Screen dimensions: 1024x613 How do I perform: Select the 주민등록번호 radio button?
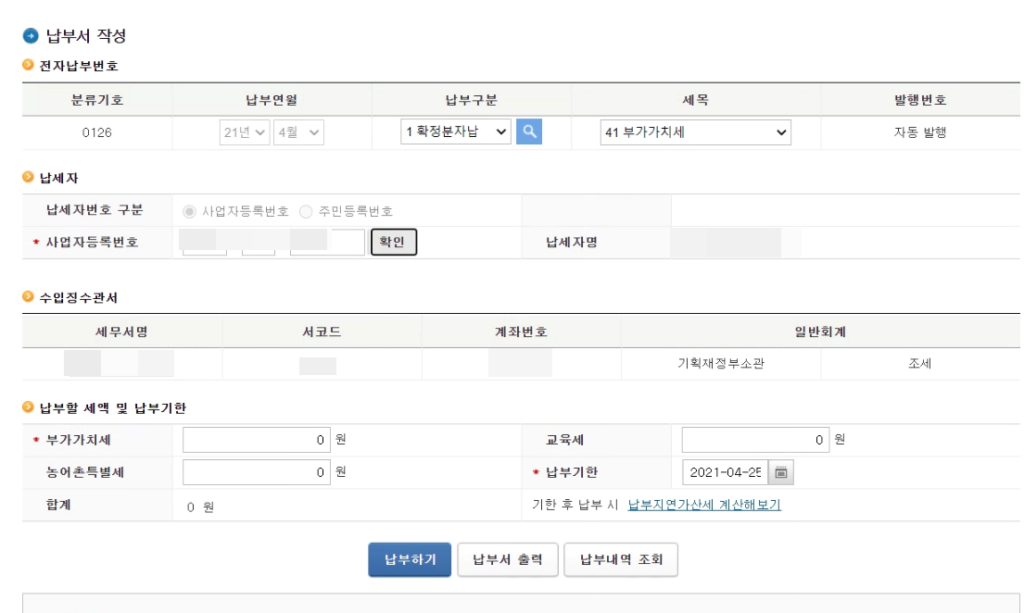point(306,212)
